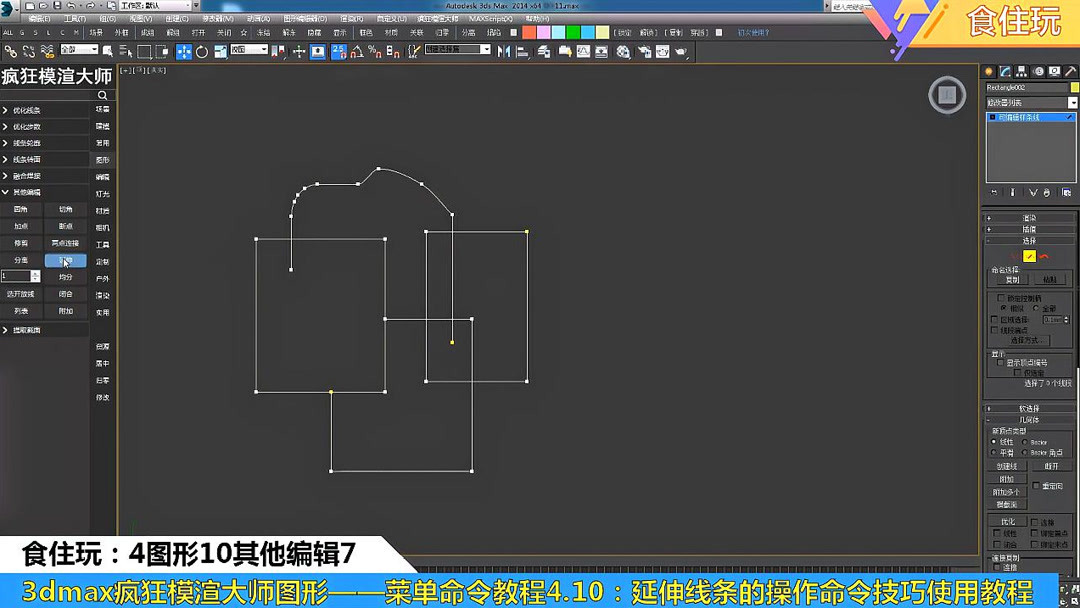Viewport: 1080px width, 608px height.
Task: Click the yellow selection color swatch
Action: (1074, 87)
